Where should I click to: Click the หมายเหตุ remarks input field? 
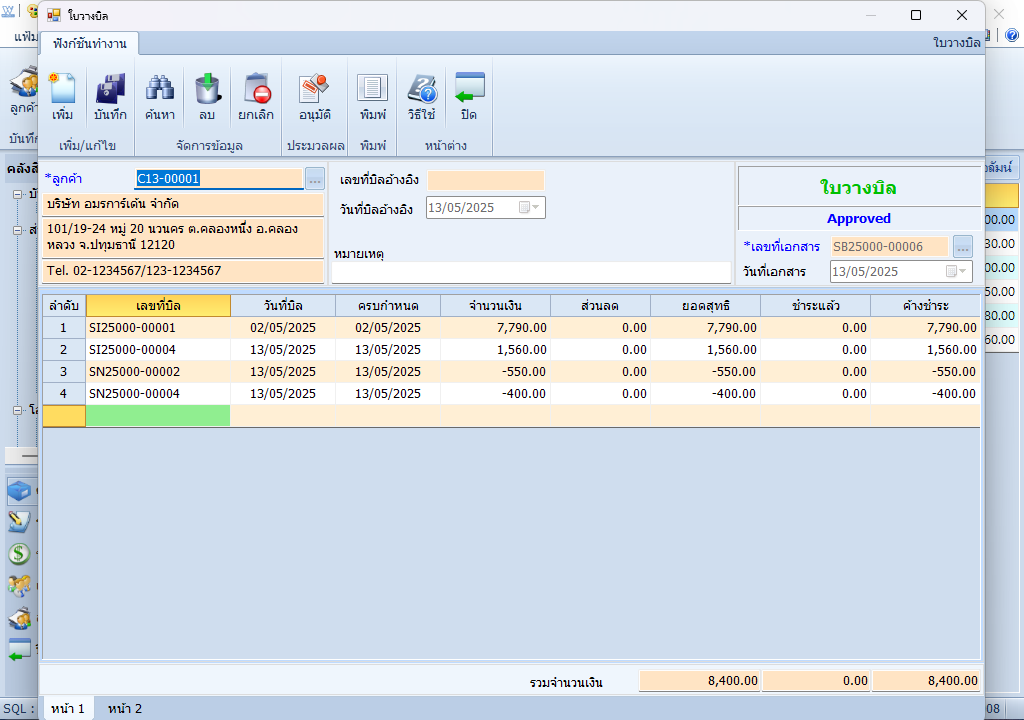[x=531, y=272]
